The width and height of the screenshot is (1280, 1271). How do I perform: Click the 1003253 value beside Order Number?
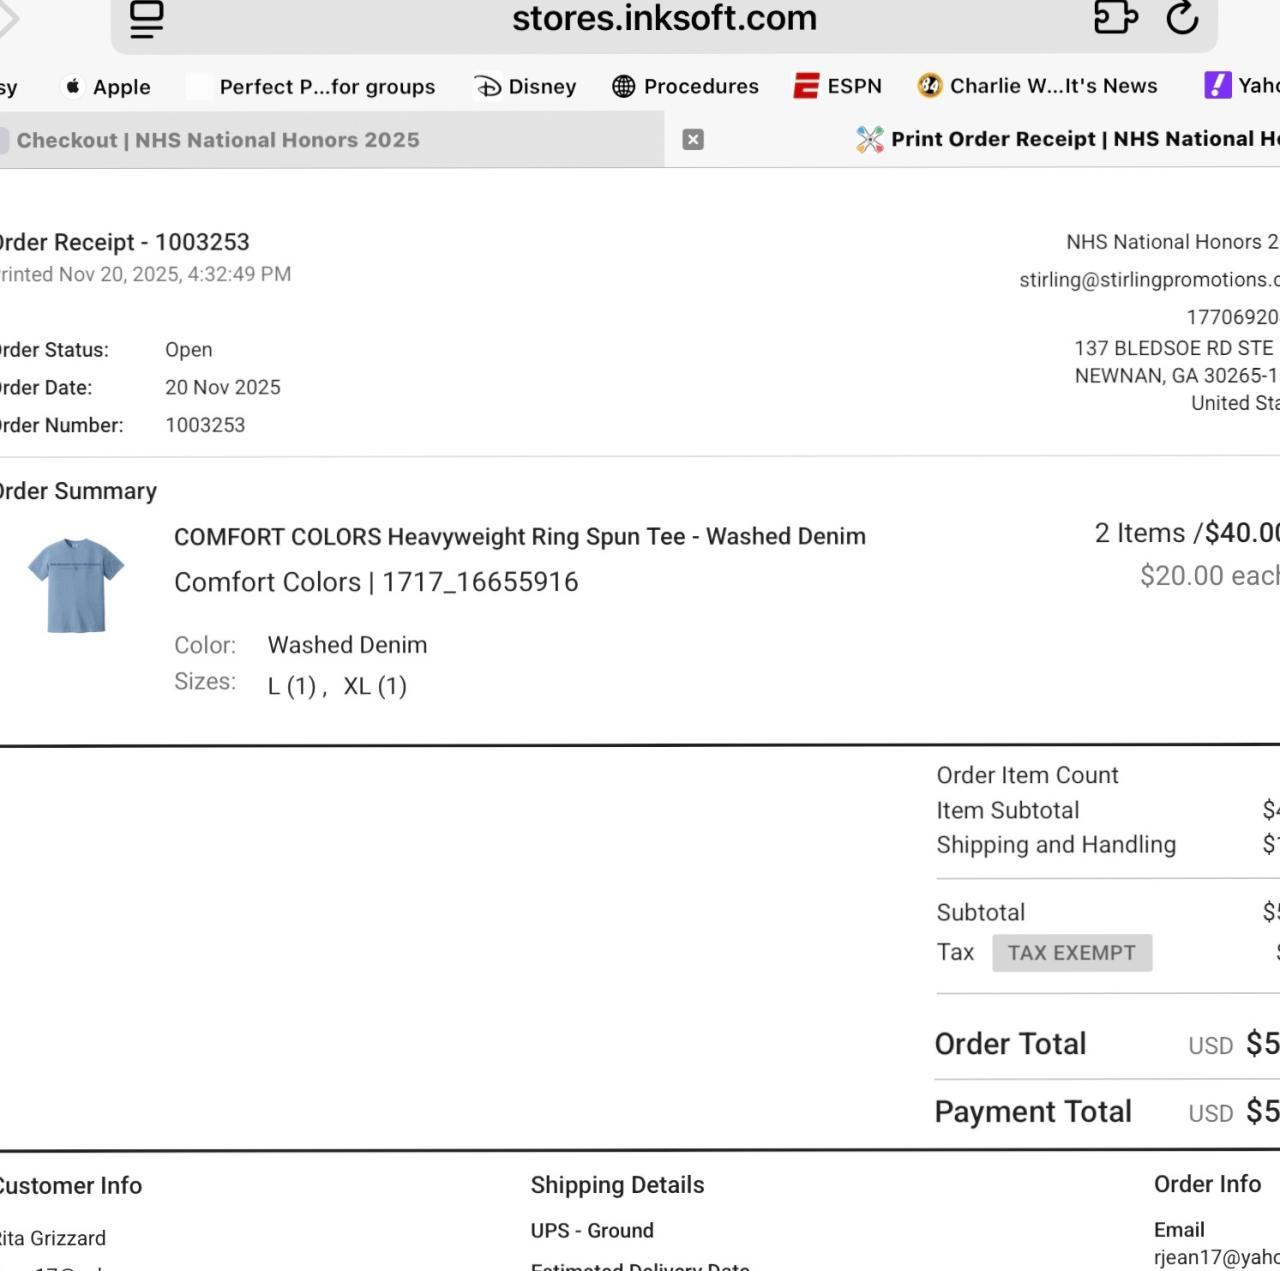coord(205,425)
